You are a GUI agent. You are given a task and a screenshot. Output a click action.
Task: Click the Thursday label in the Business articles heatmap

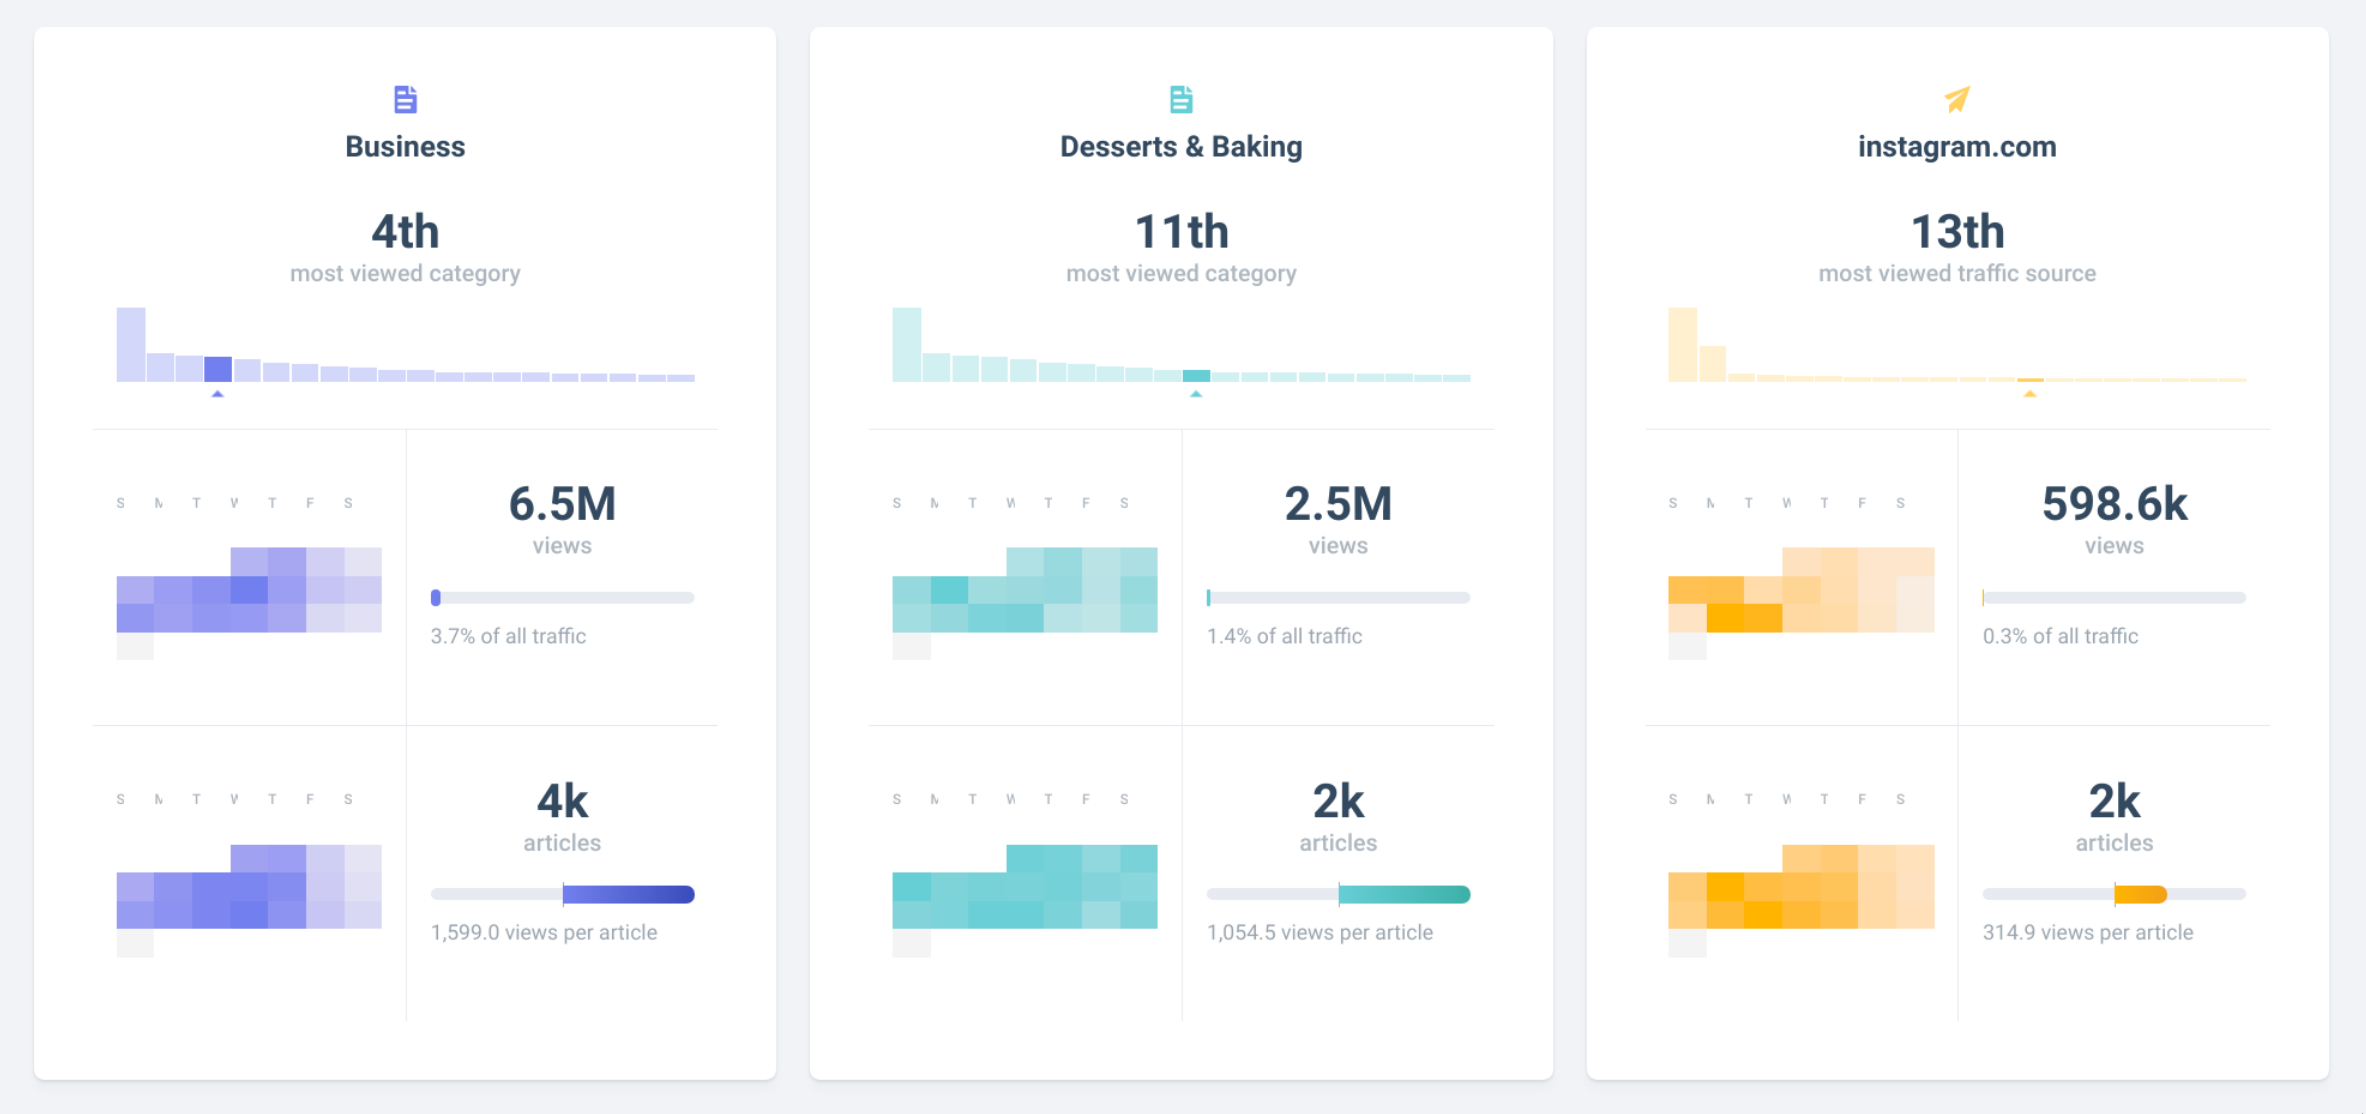272,797
